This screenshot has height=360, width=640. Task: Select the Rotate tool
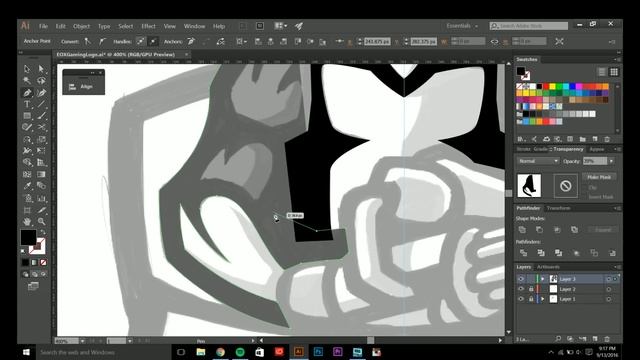(27, 140)
